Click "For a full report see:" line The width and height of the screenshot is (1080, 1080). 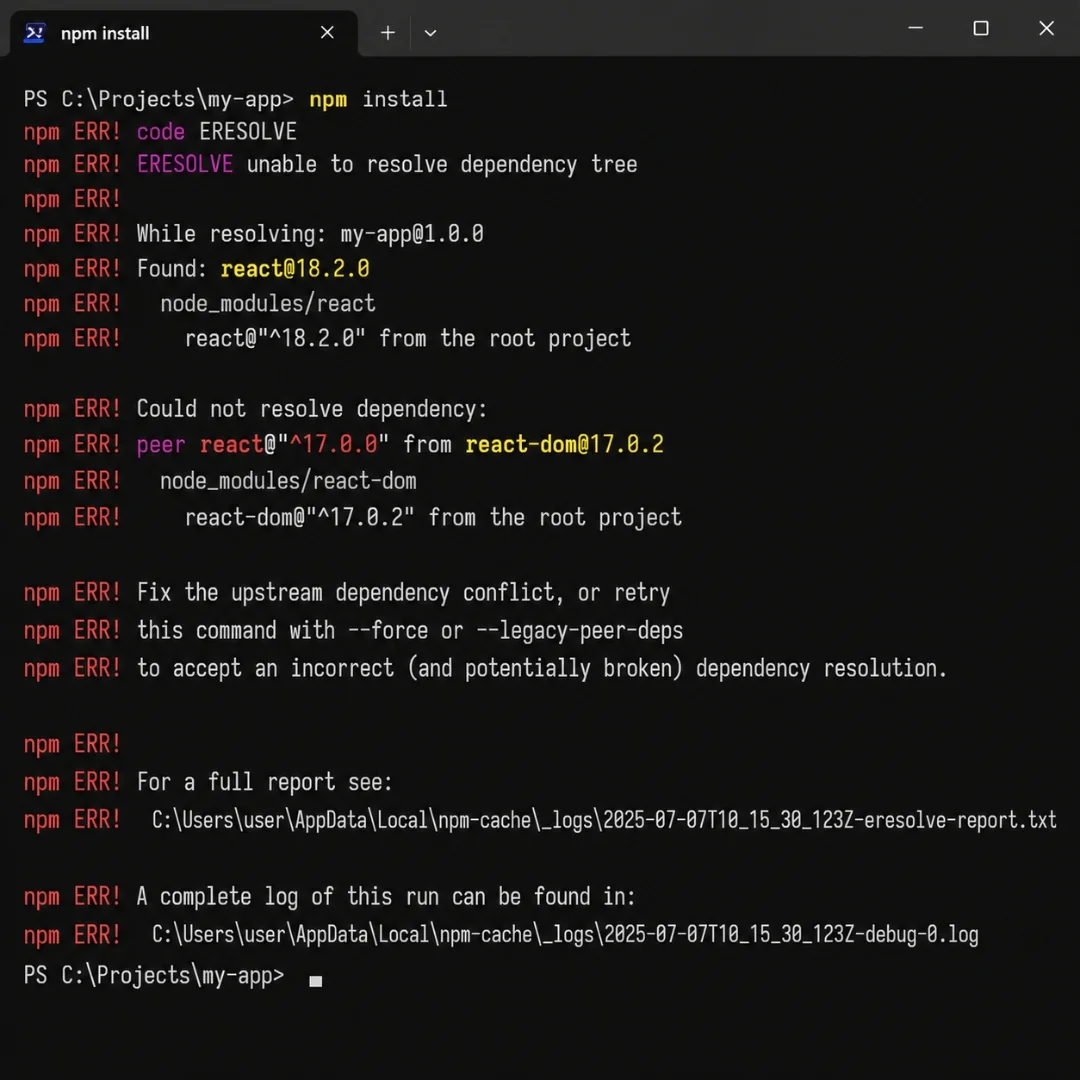click(x=264, y=782)
